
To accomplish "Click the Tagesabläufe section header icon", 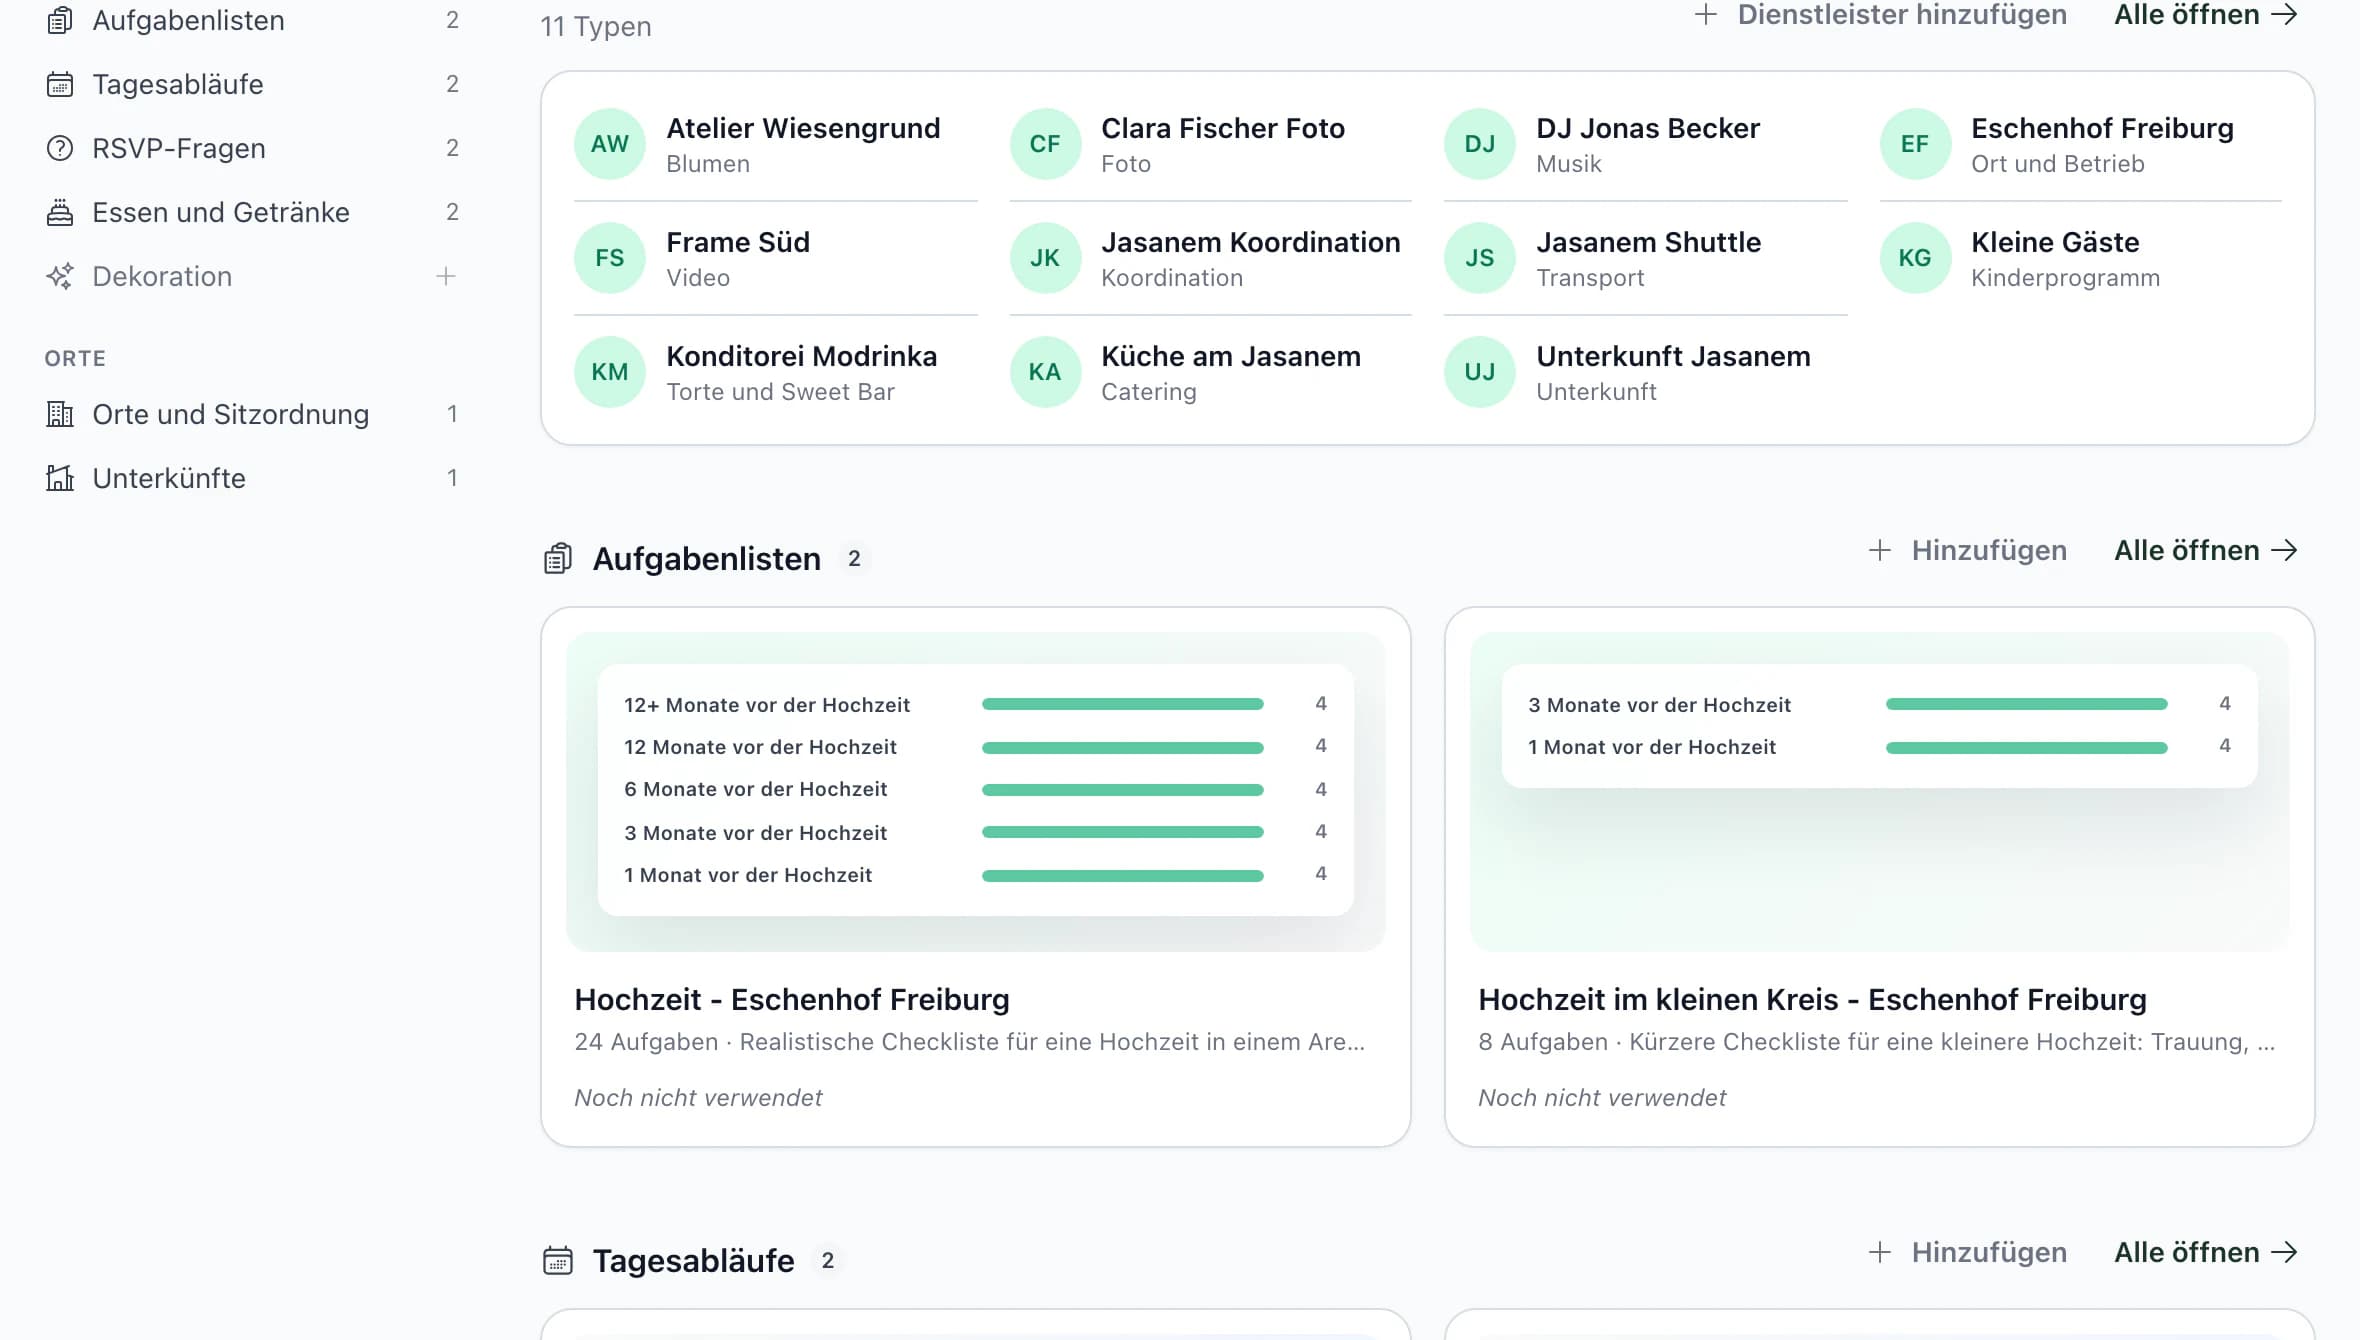I will pos(558,1260).
